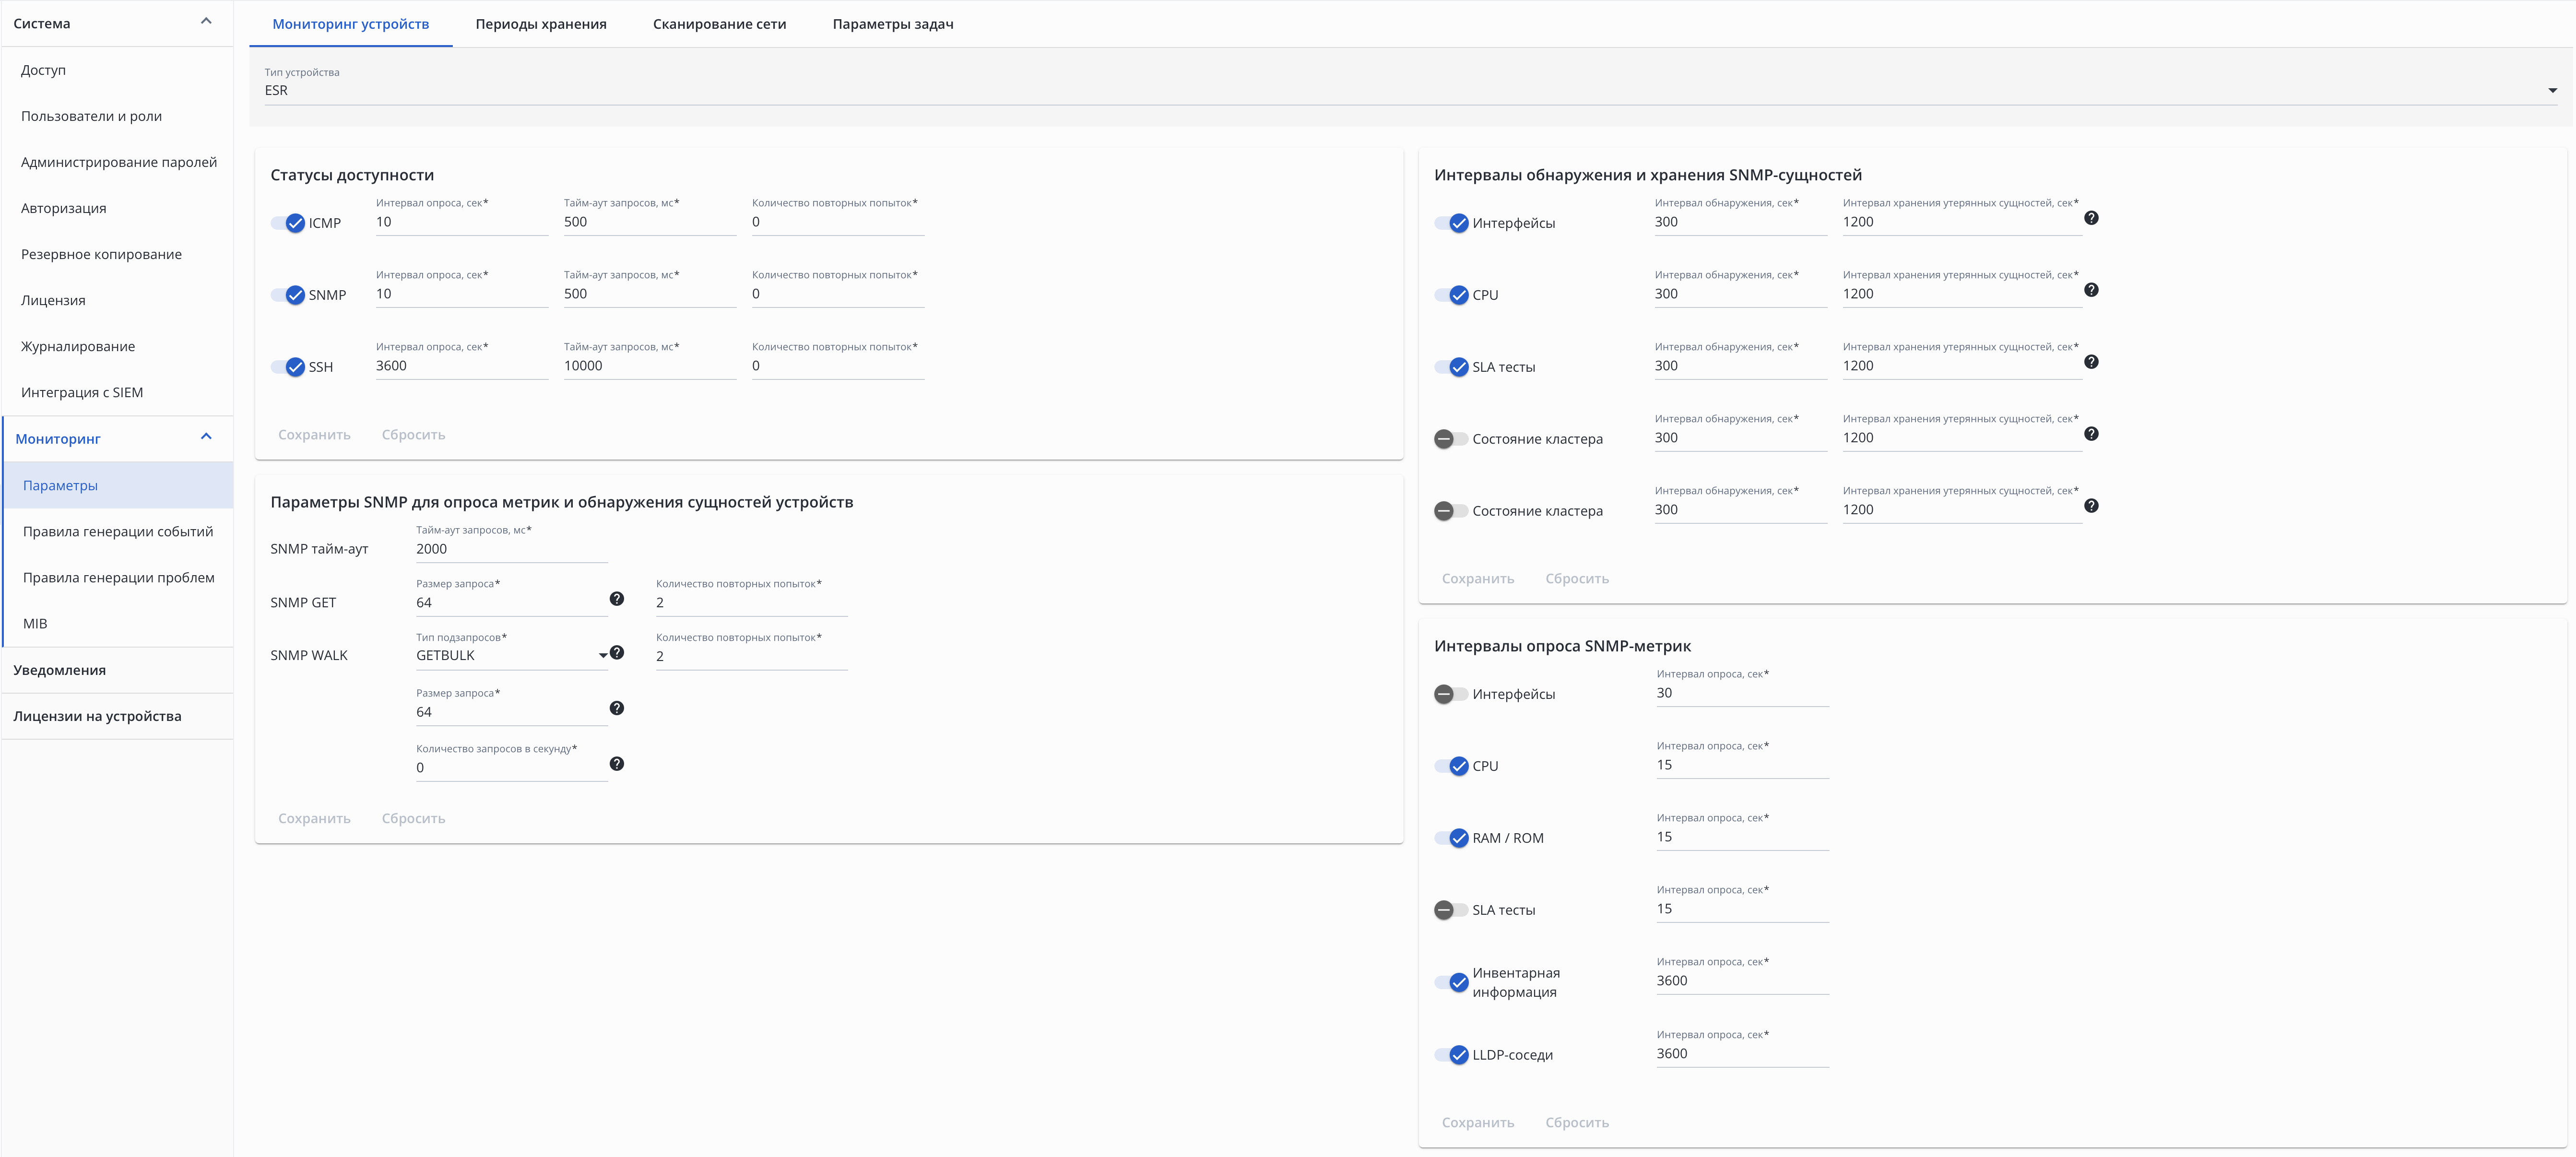
Task: Enable Интерфейсы toggle in SNMP metrics polling
Action: click(1450, 694)
